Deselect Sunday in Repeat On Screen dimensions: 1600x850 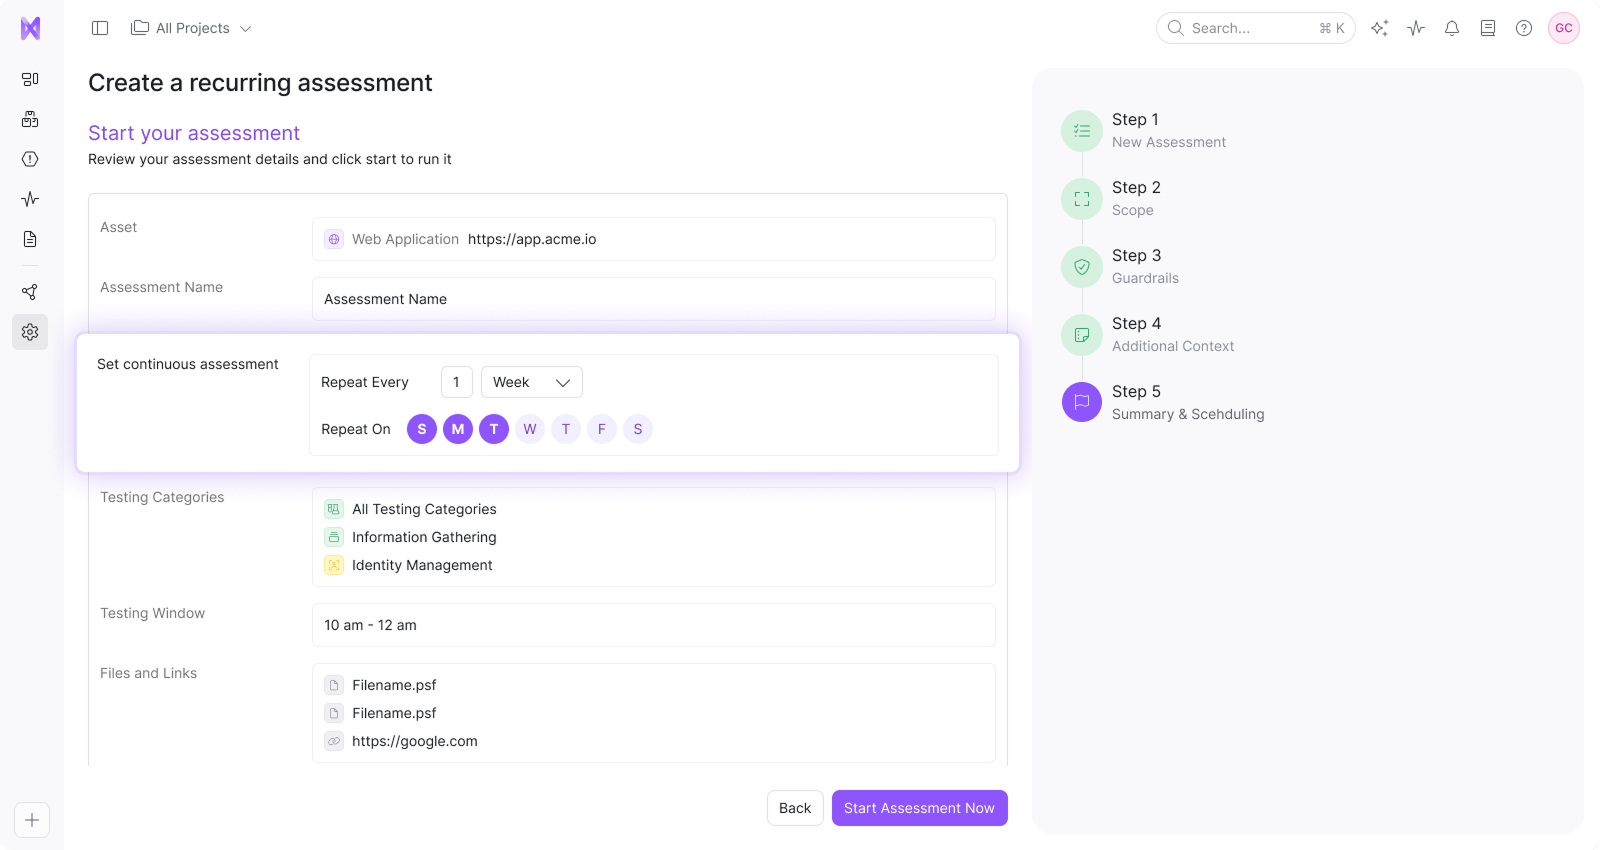(x=422, y=429)
